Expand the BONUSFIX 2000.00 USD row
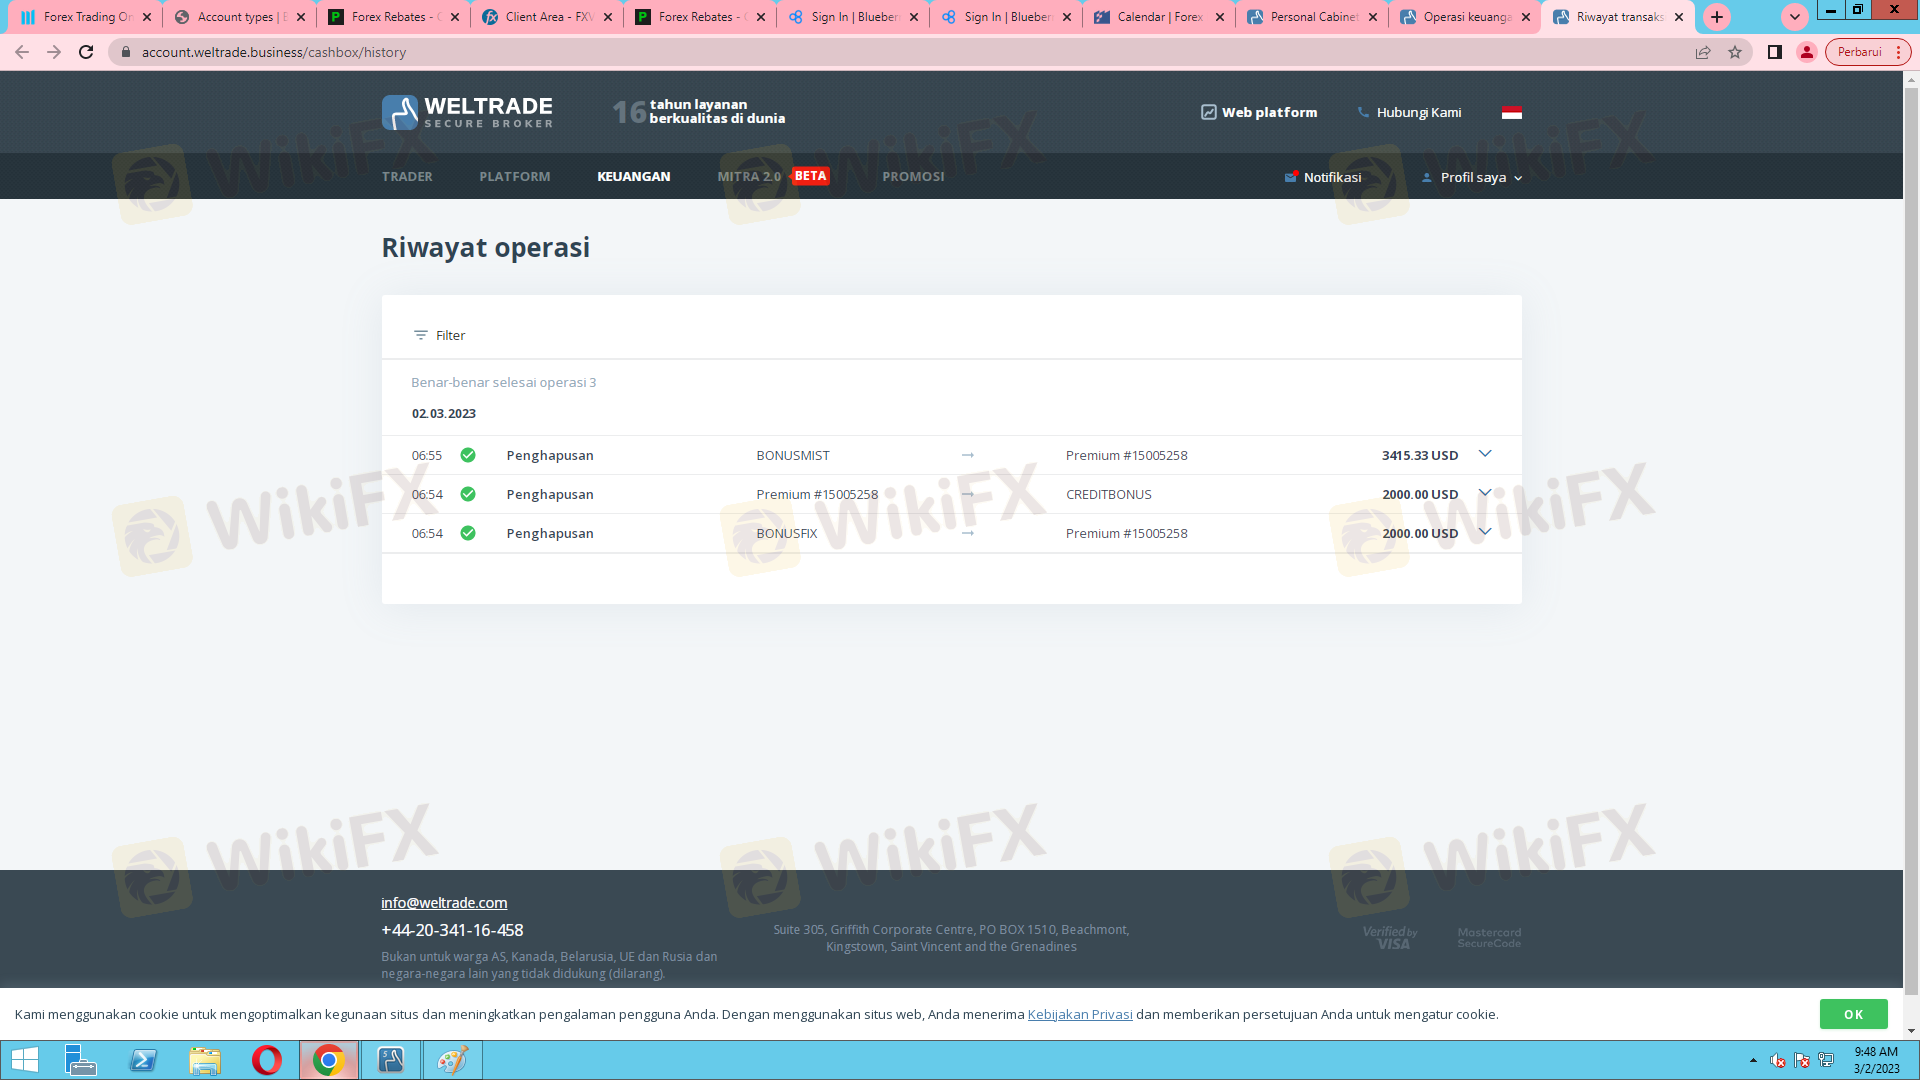The height and width of the screenshot is (1080, 1920). pos(1485,532)
